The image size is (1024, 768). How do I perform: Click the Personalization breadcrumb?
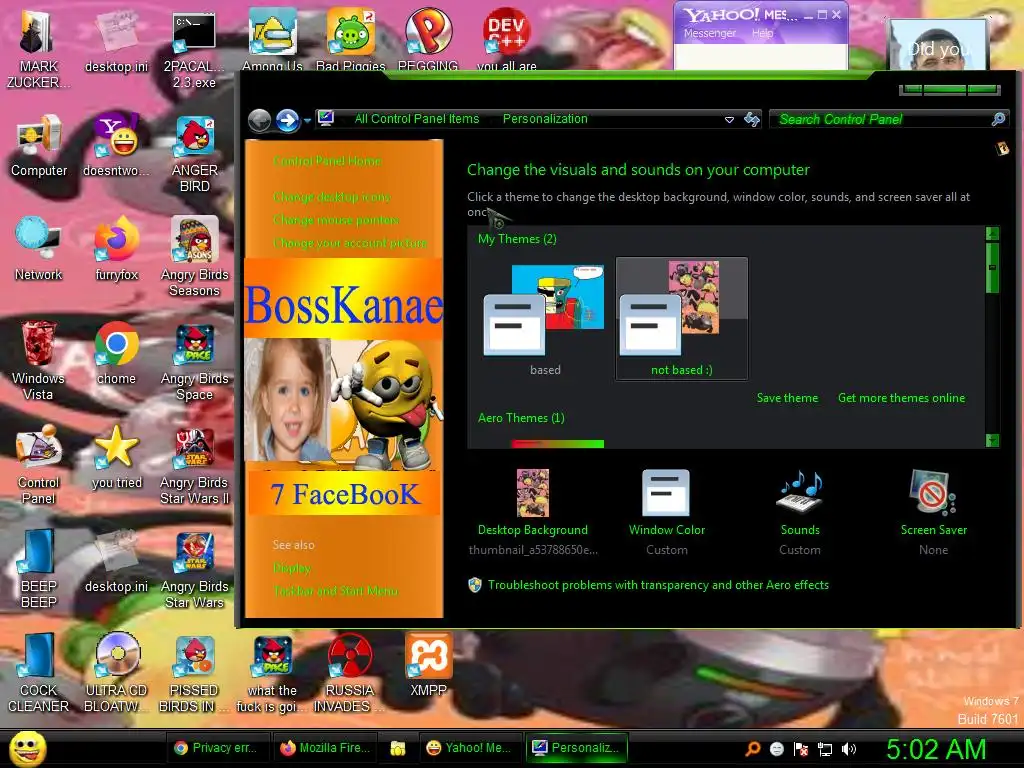[545, 119]
